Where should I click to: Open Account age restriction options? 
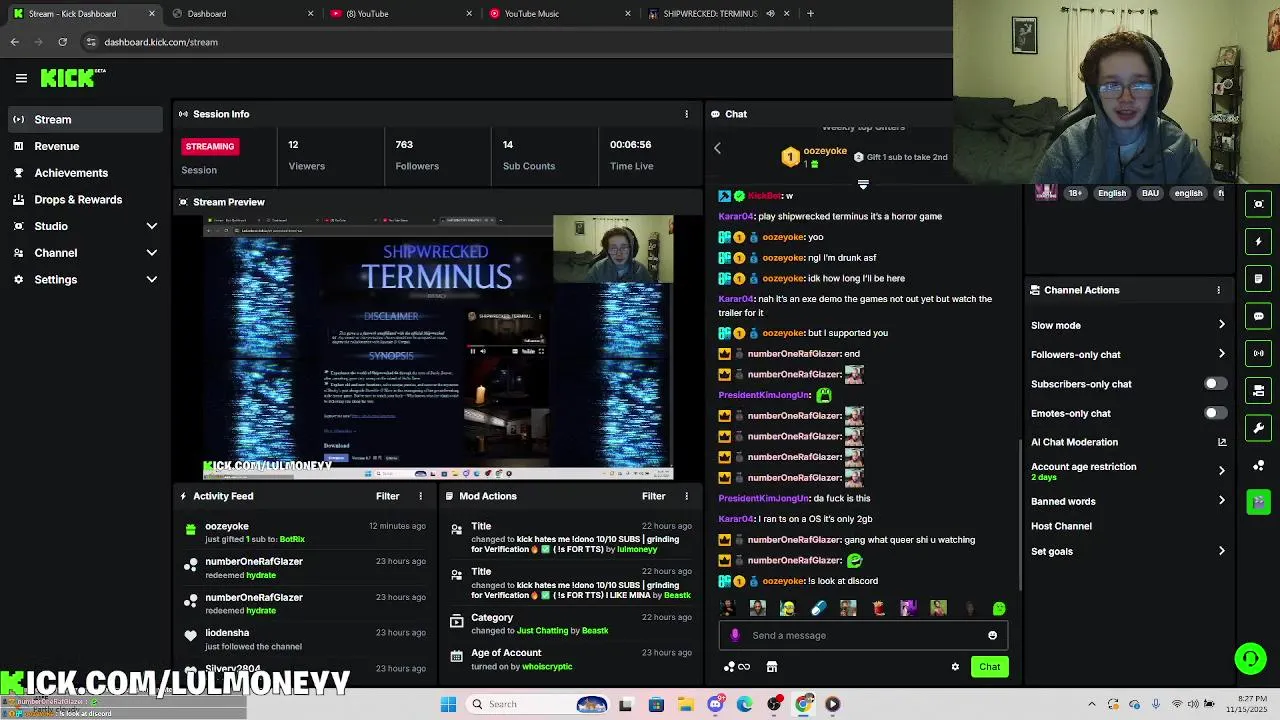(x=1221, y=471)
